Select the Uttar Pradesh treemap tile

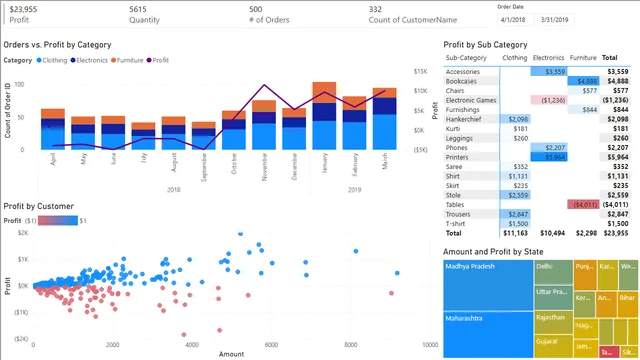click(x=553, y=298)
